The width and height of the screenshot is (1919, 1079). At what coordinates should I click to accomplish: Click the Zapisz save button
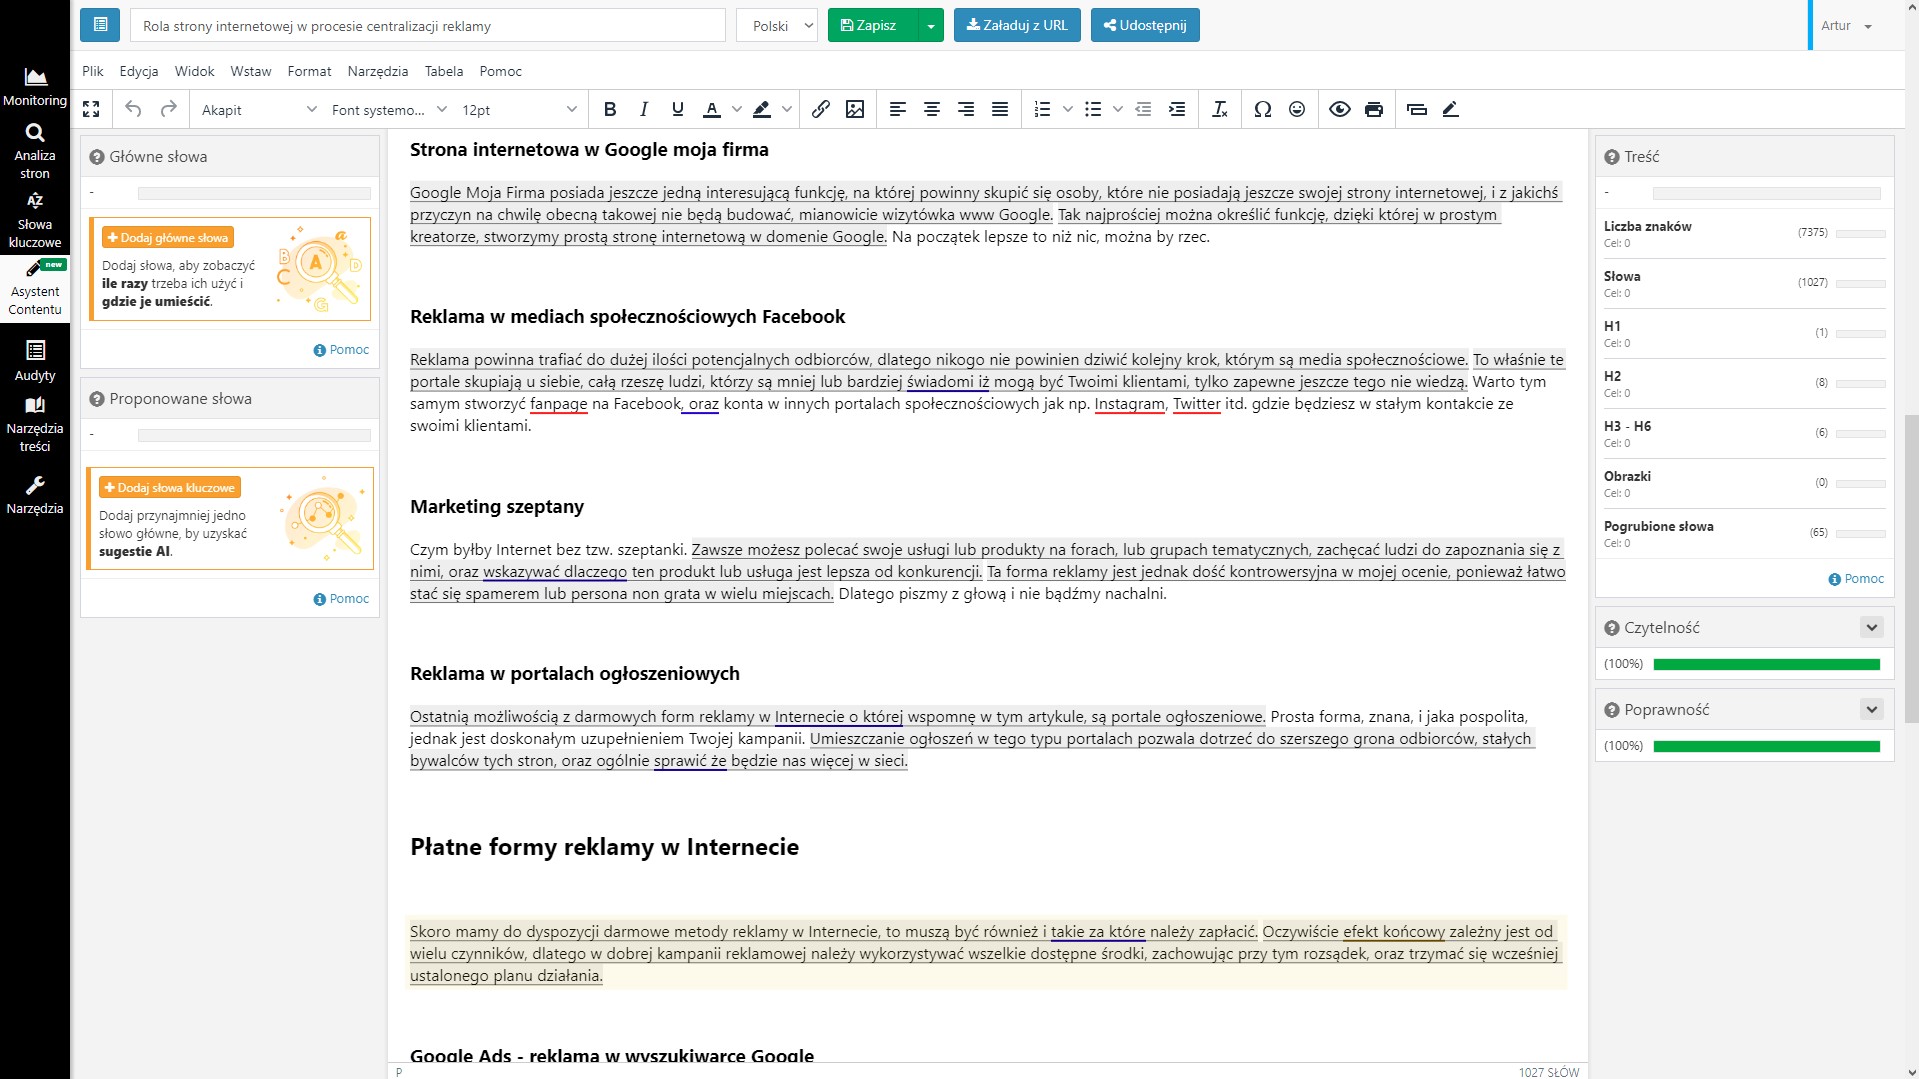(872, 25)
